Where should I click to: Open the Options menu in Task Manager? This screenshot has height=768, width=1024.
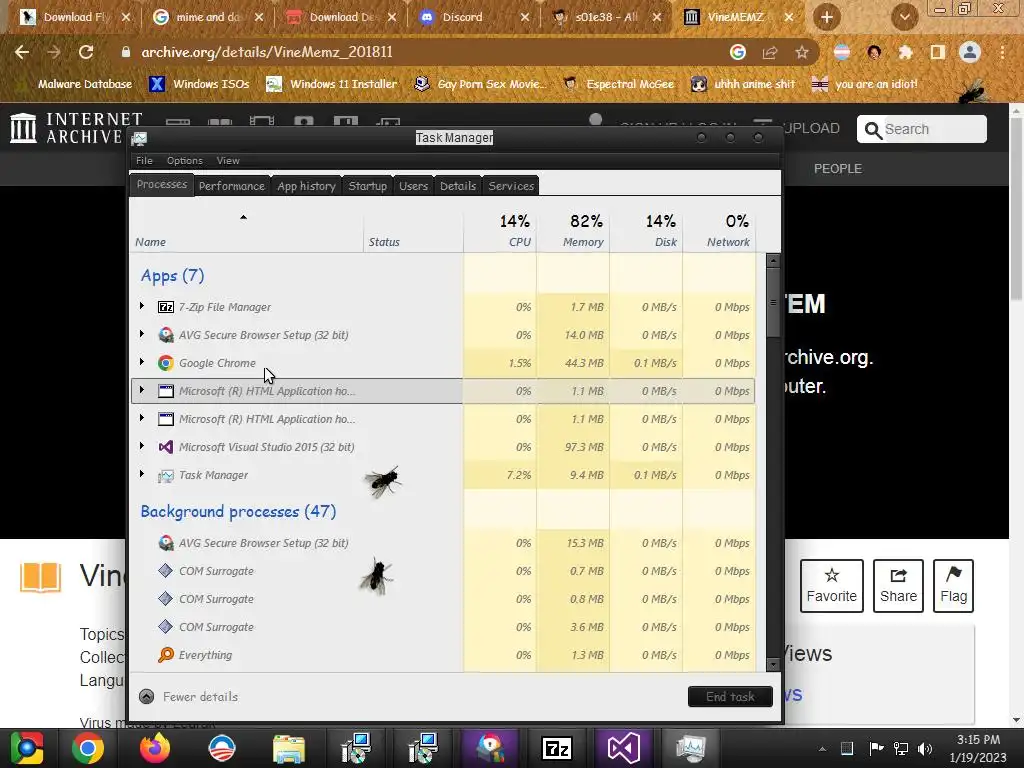185,161
